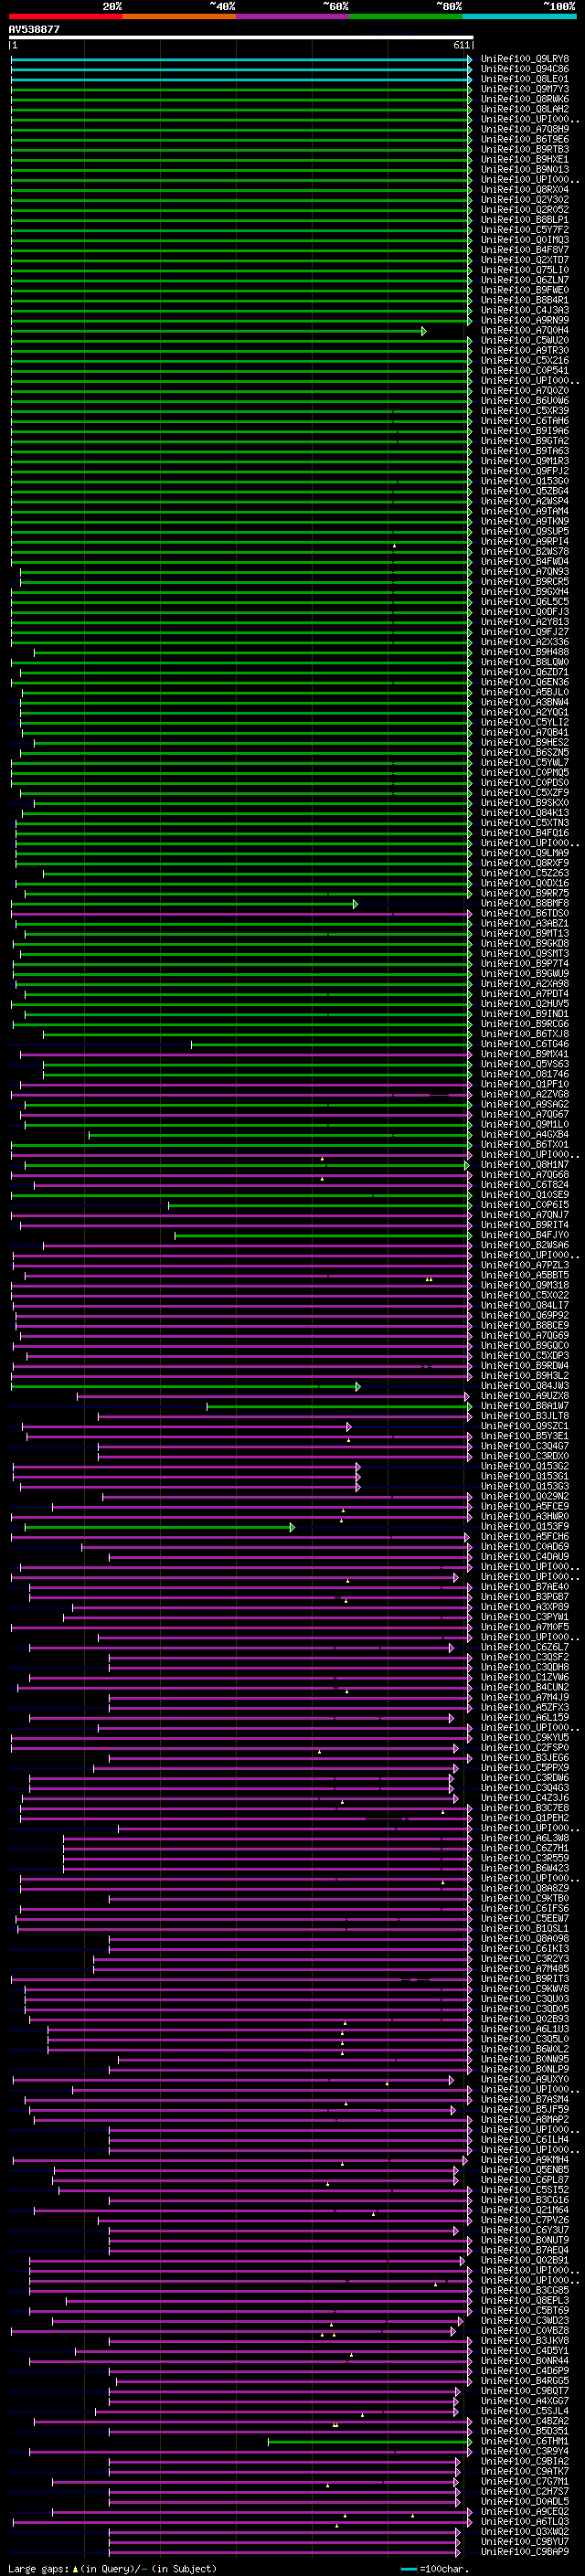
Task: Click label UniRef100_C6TG46
Action: [x=524, y=1044]
